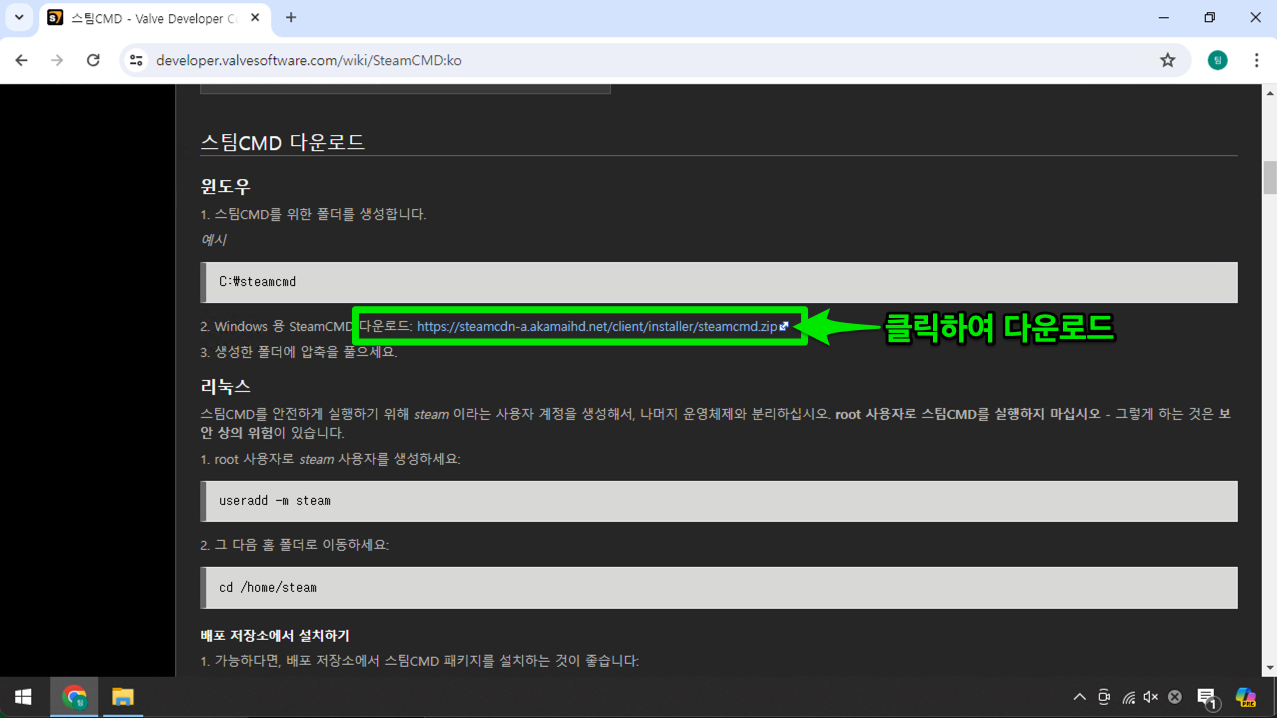1277x718 pixels.
Task: Click the 리눅스 section heading
Action: click(226, 386)
